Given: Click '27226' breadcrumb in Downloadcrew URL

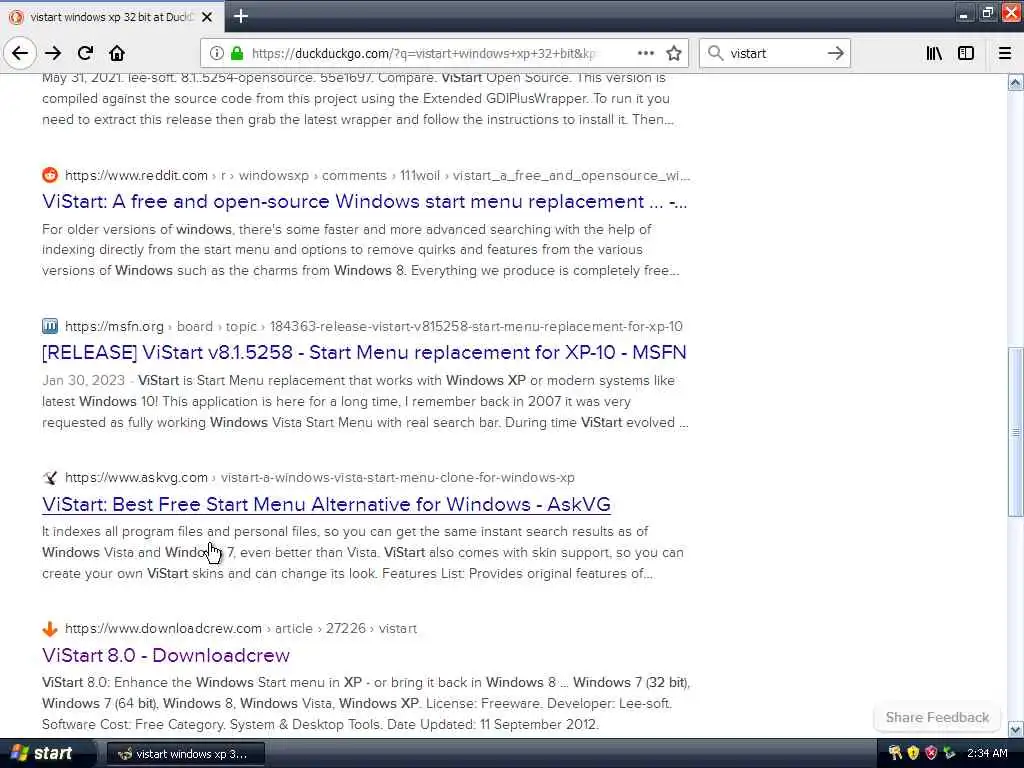Looking at the screenshot, I should [x=345, y=628].
